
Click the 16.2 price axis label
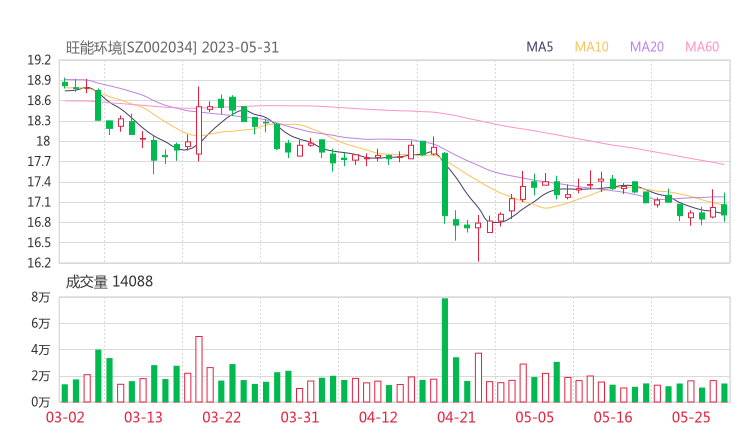[x=39, y=263]
